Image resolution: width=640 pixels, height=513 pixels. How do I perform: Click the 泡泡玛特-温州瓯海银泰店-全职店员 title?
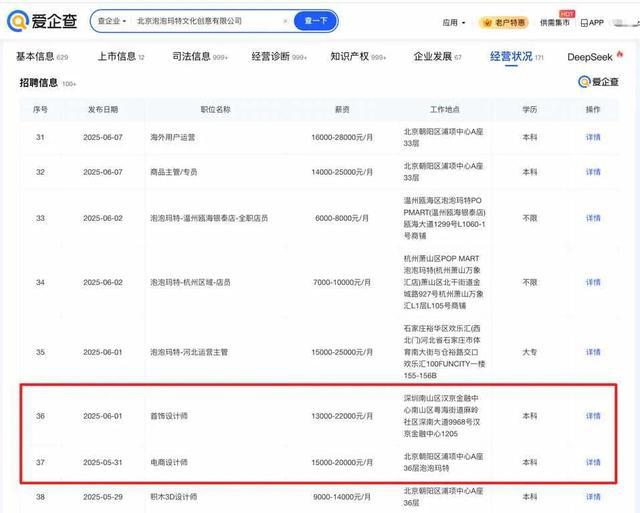[209, 218]
